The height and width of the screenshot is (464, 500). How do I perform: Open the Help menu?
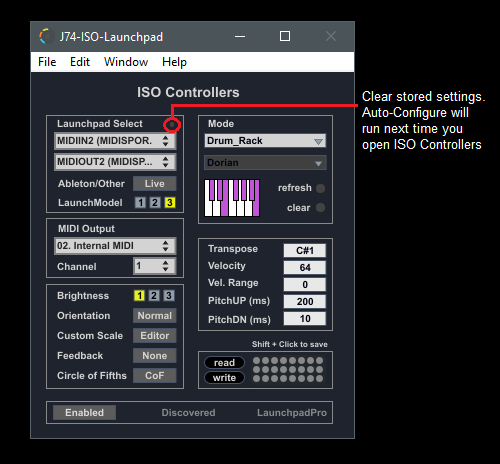point(174,62)
